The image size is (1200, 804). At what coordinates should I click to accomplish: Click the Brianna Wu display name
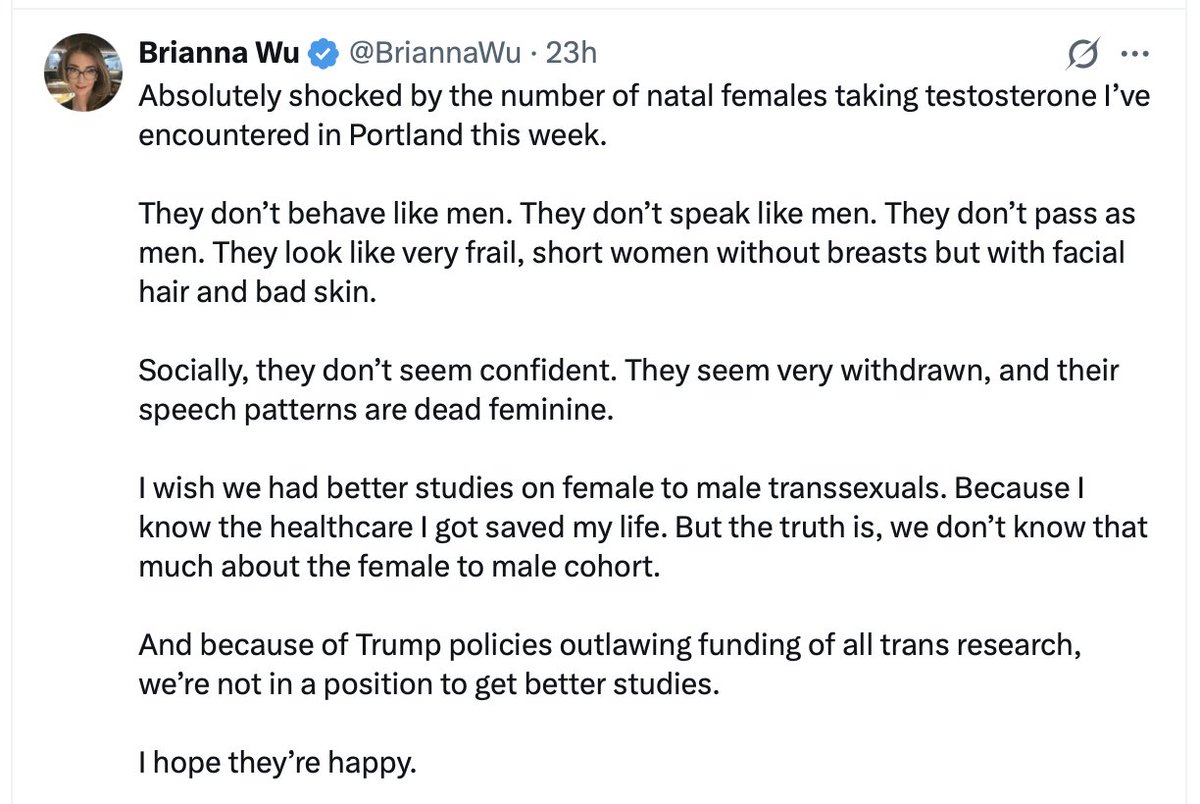pyautogui.click(x=218, y=51)
